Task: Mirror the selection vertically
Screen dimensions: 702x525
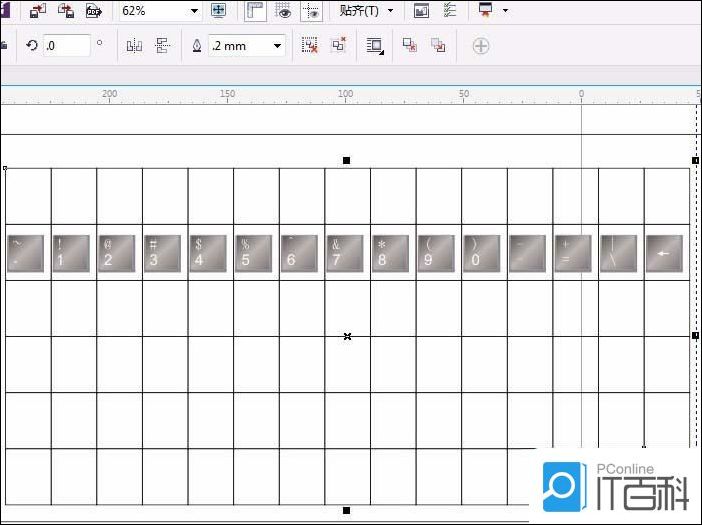Action: coord(163,46)
